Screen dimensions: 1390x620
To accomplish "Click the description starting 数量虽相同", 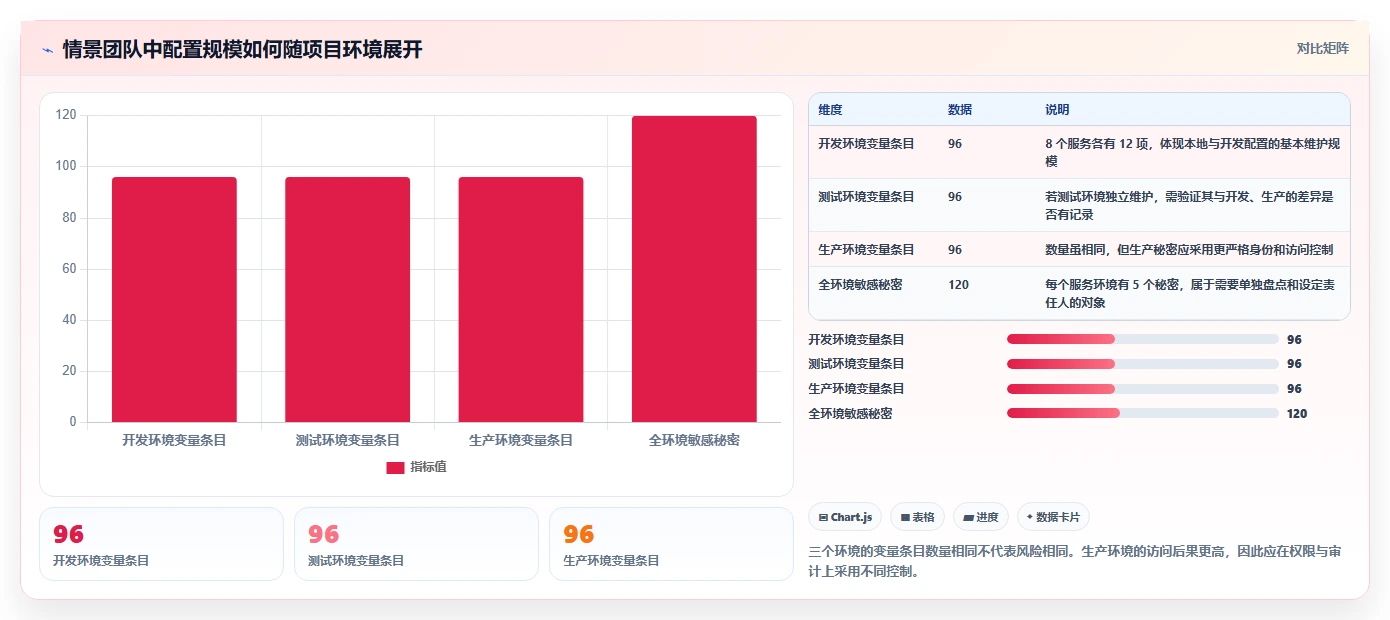I will [x=1189, y=250].
